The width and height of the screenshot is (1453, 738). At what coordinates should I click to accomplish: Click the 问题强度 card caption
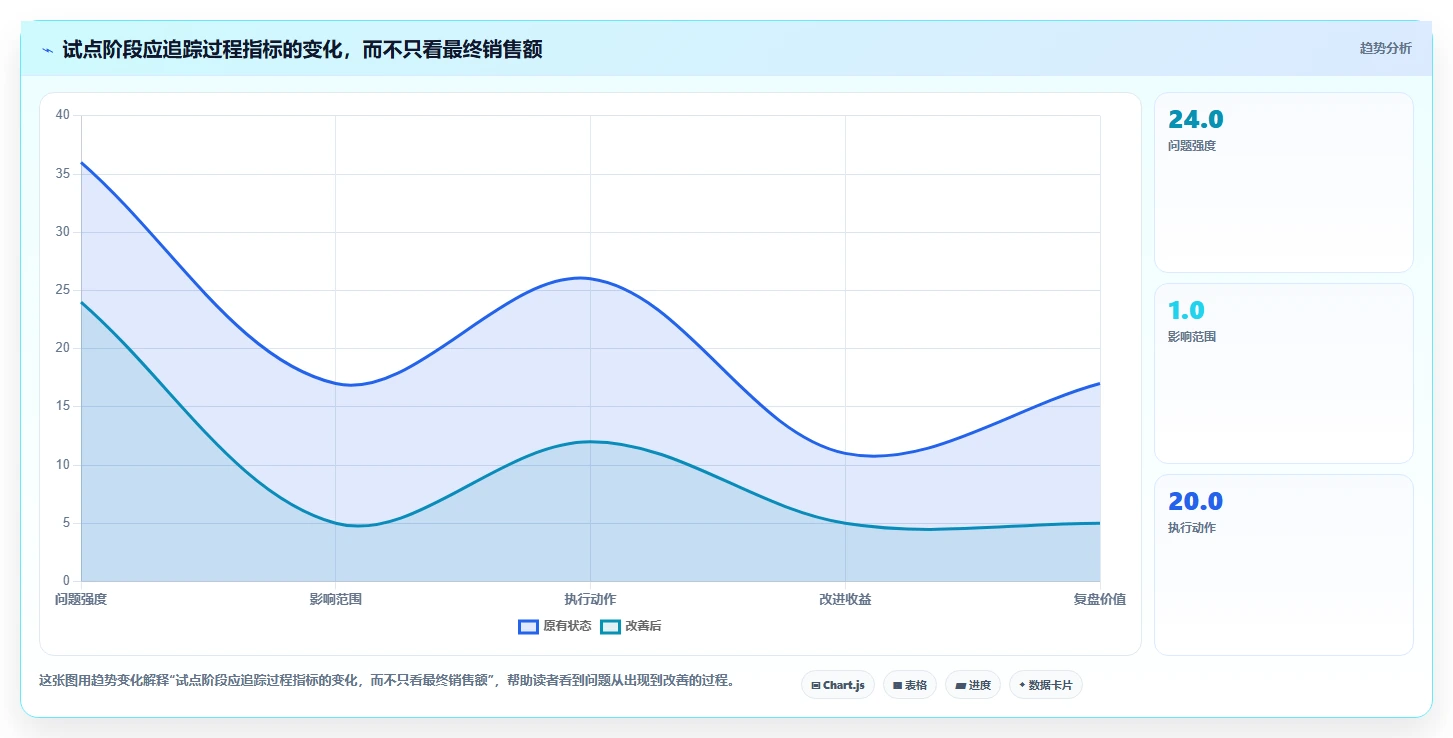click(1192, 146)
